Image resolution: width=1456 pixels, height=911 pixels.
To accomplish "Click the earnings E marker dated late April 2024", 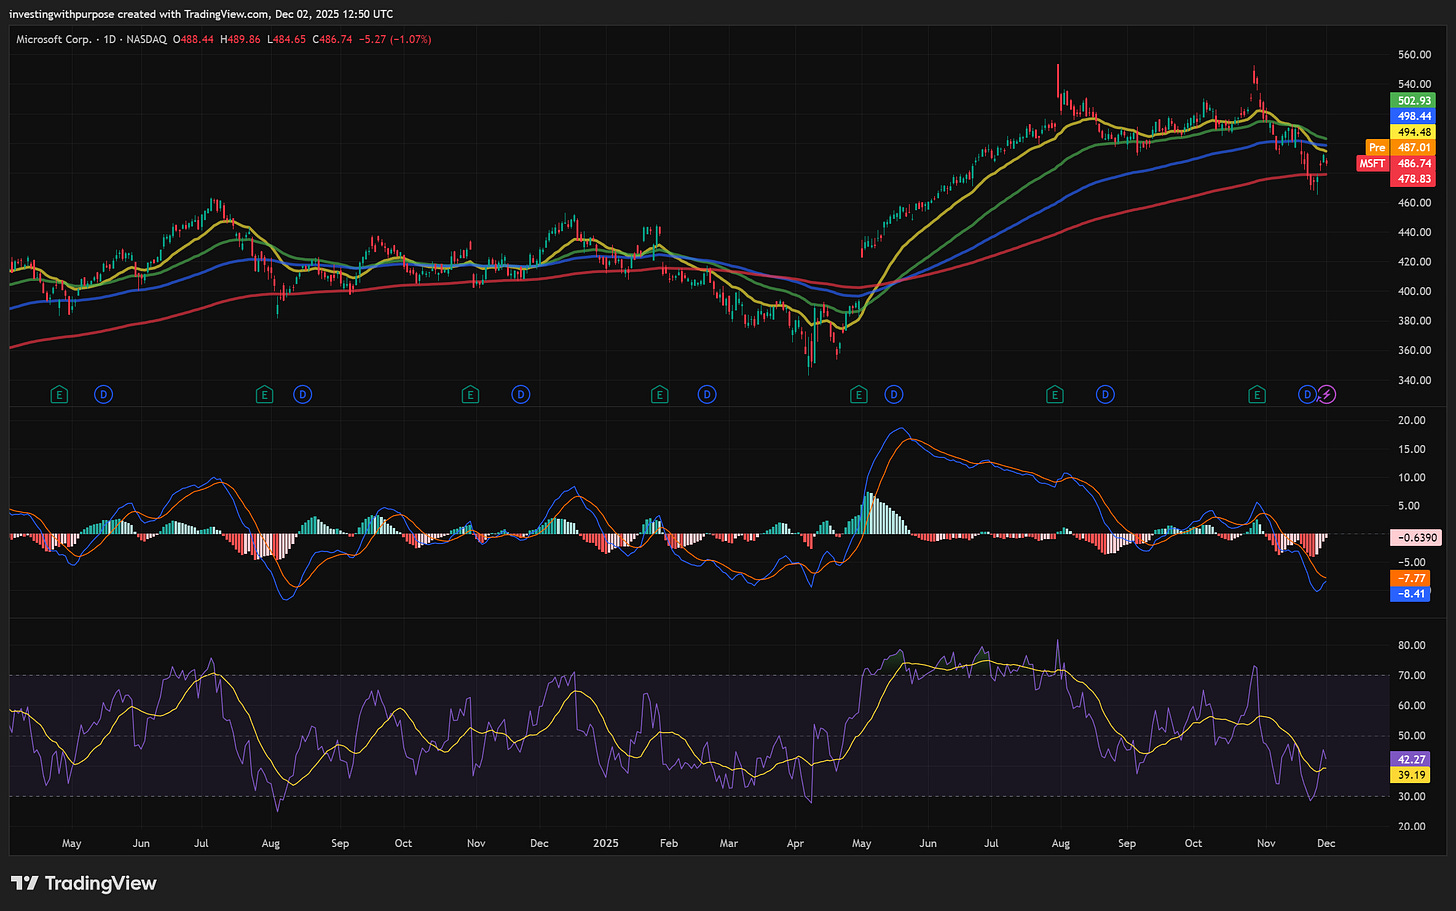I will [x=59, y=395].
